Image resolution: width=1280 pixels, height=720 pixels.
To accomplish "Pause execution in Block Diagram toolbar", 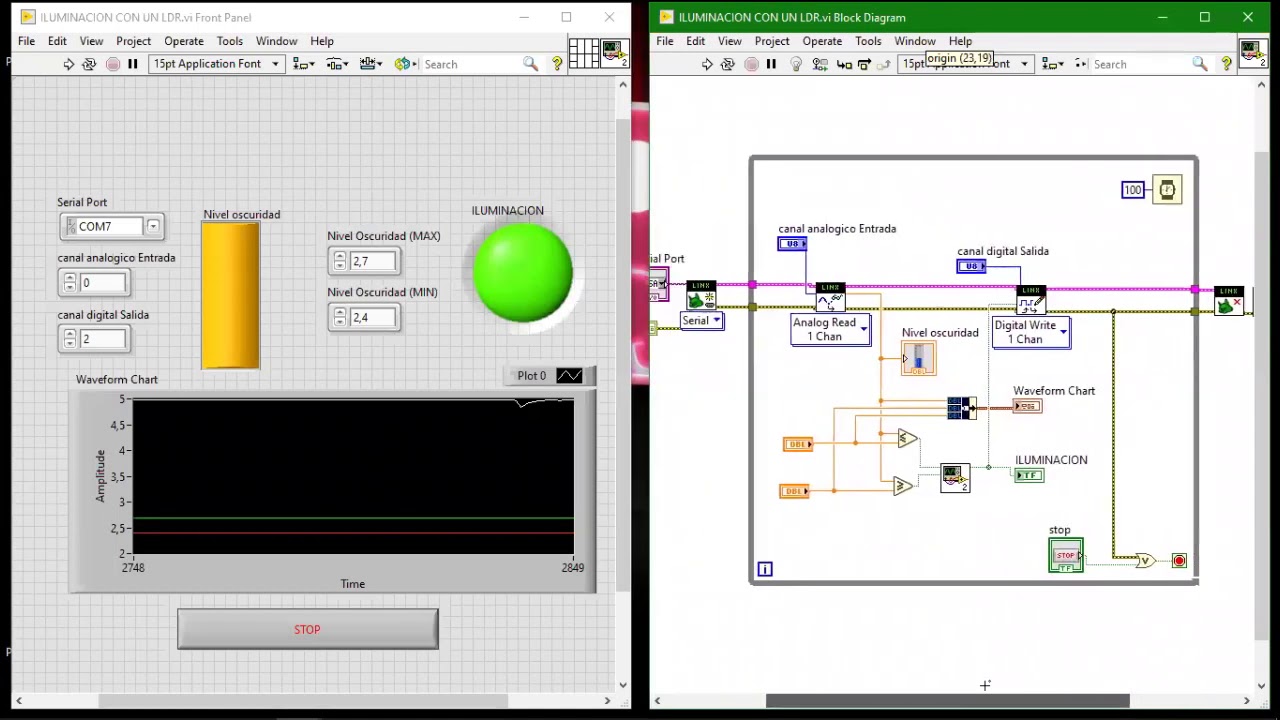I will (x=771, y=64).
